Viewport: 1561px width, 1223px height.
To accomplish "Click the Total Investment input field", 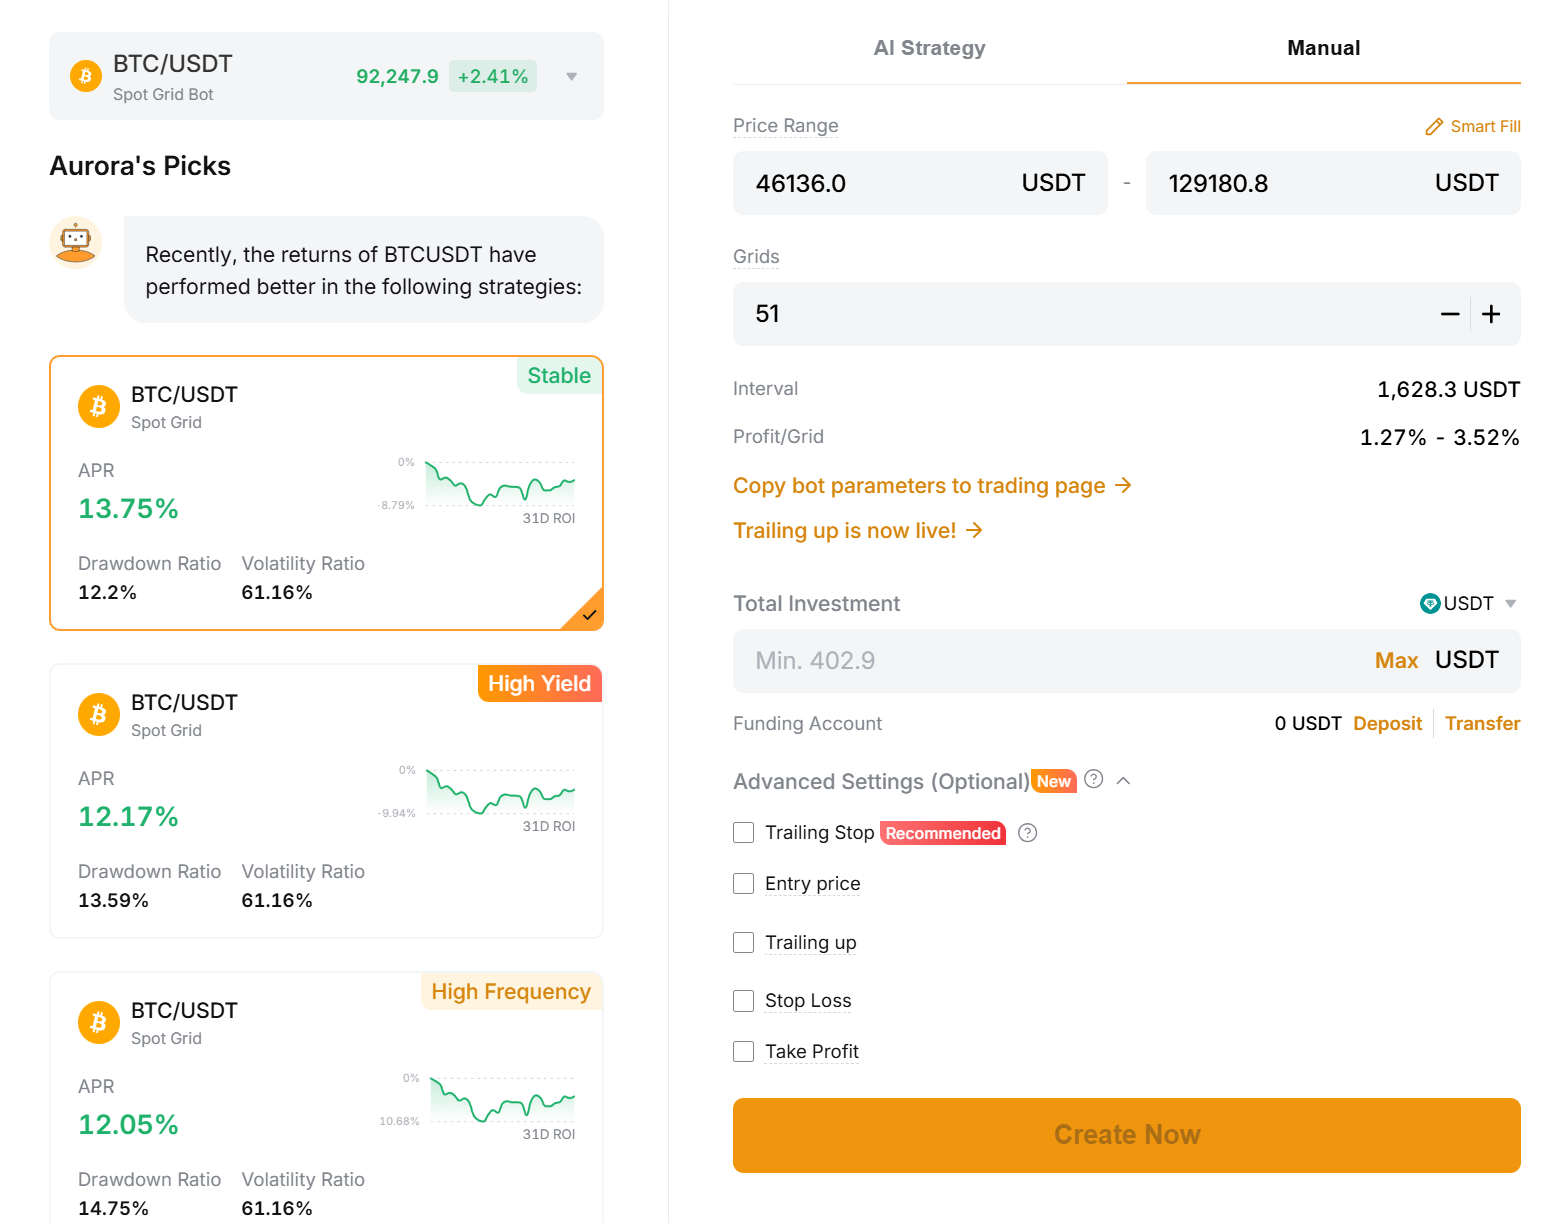I will pyautogui.click(x=1000, y=660).
